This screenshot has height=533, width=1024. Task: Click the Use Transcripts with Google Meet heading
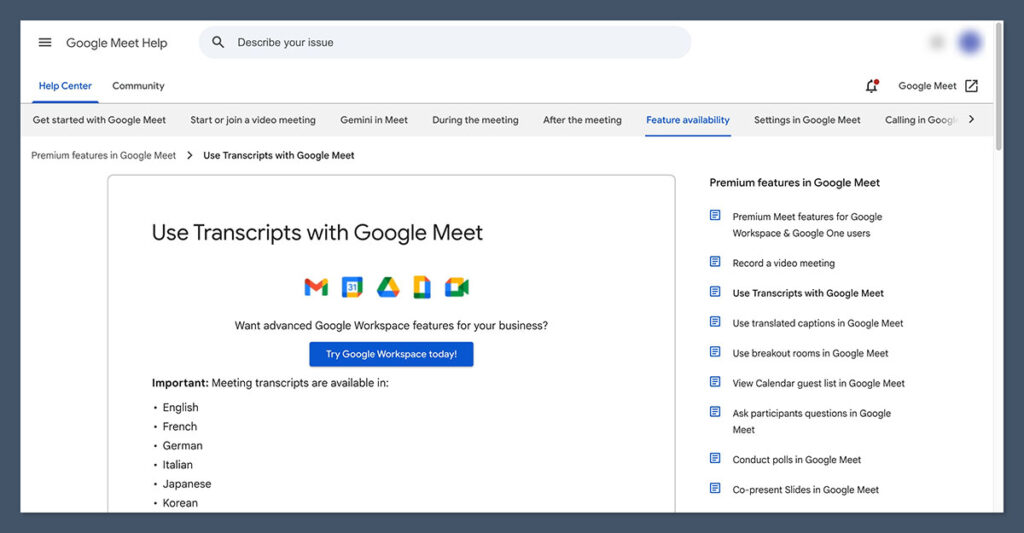[317, 233]
